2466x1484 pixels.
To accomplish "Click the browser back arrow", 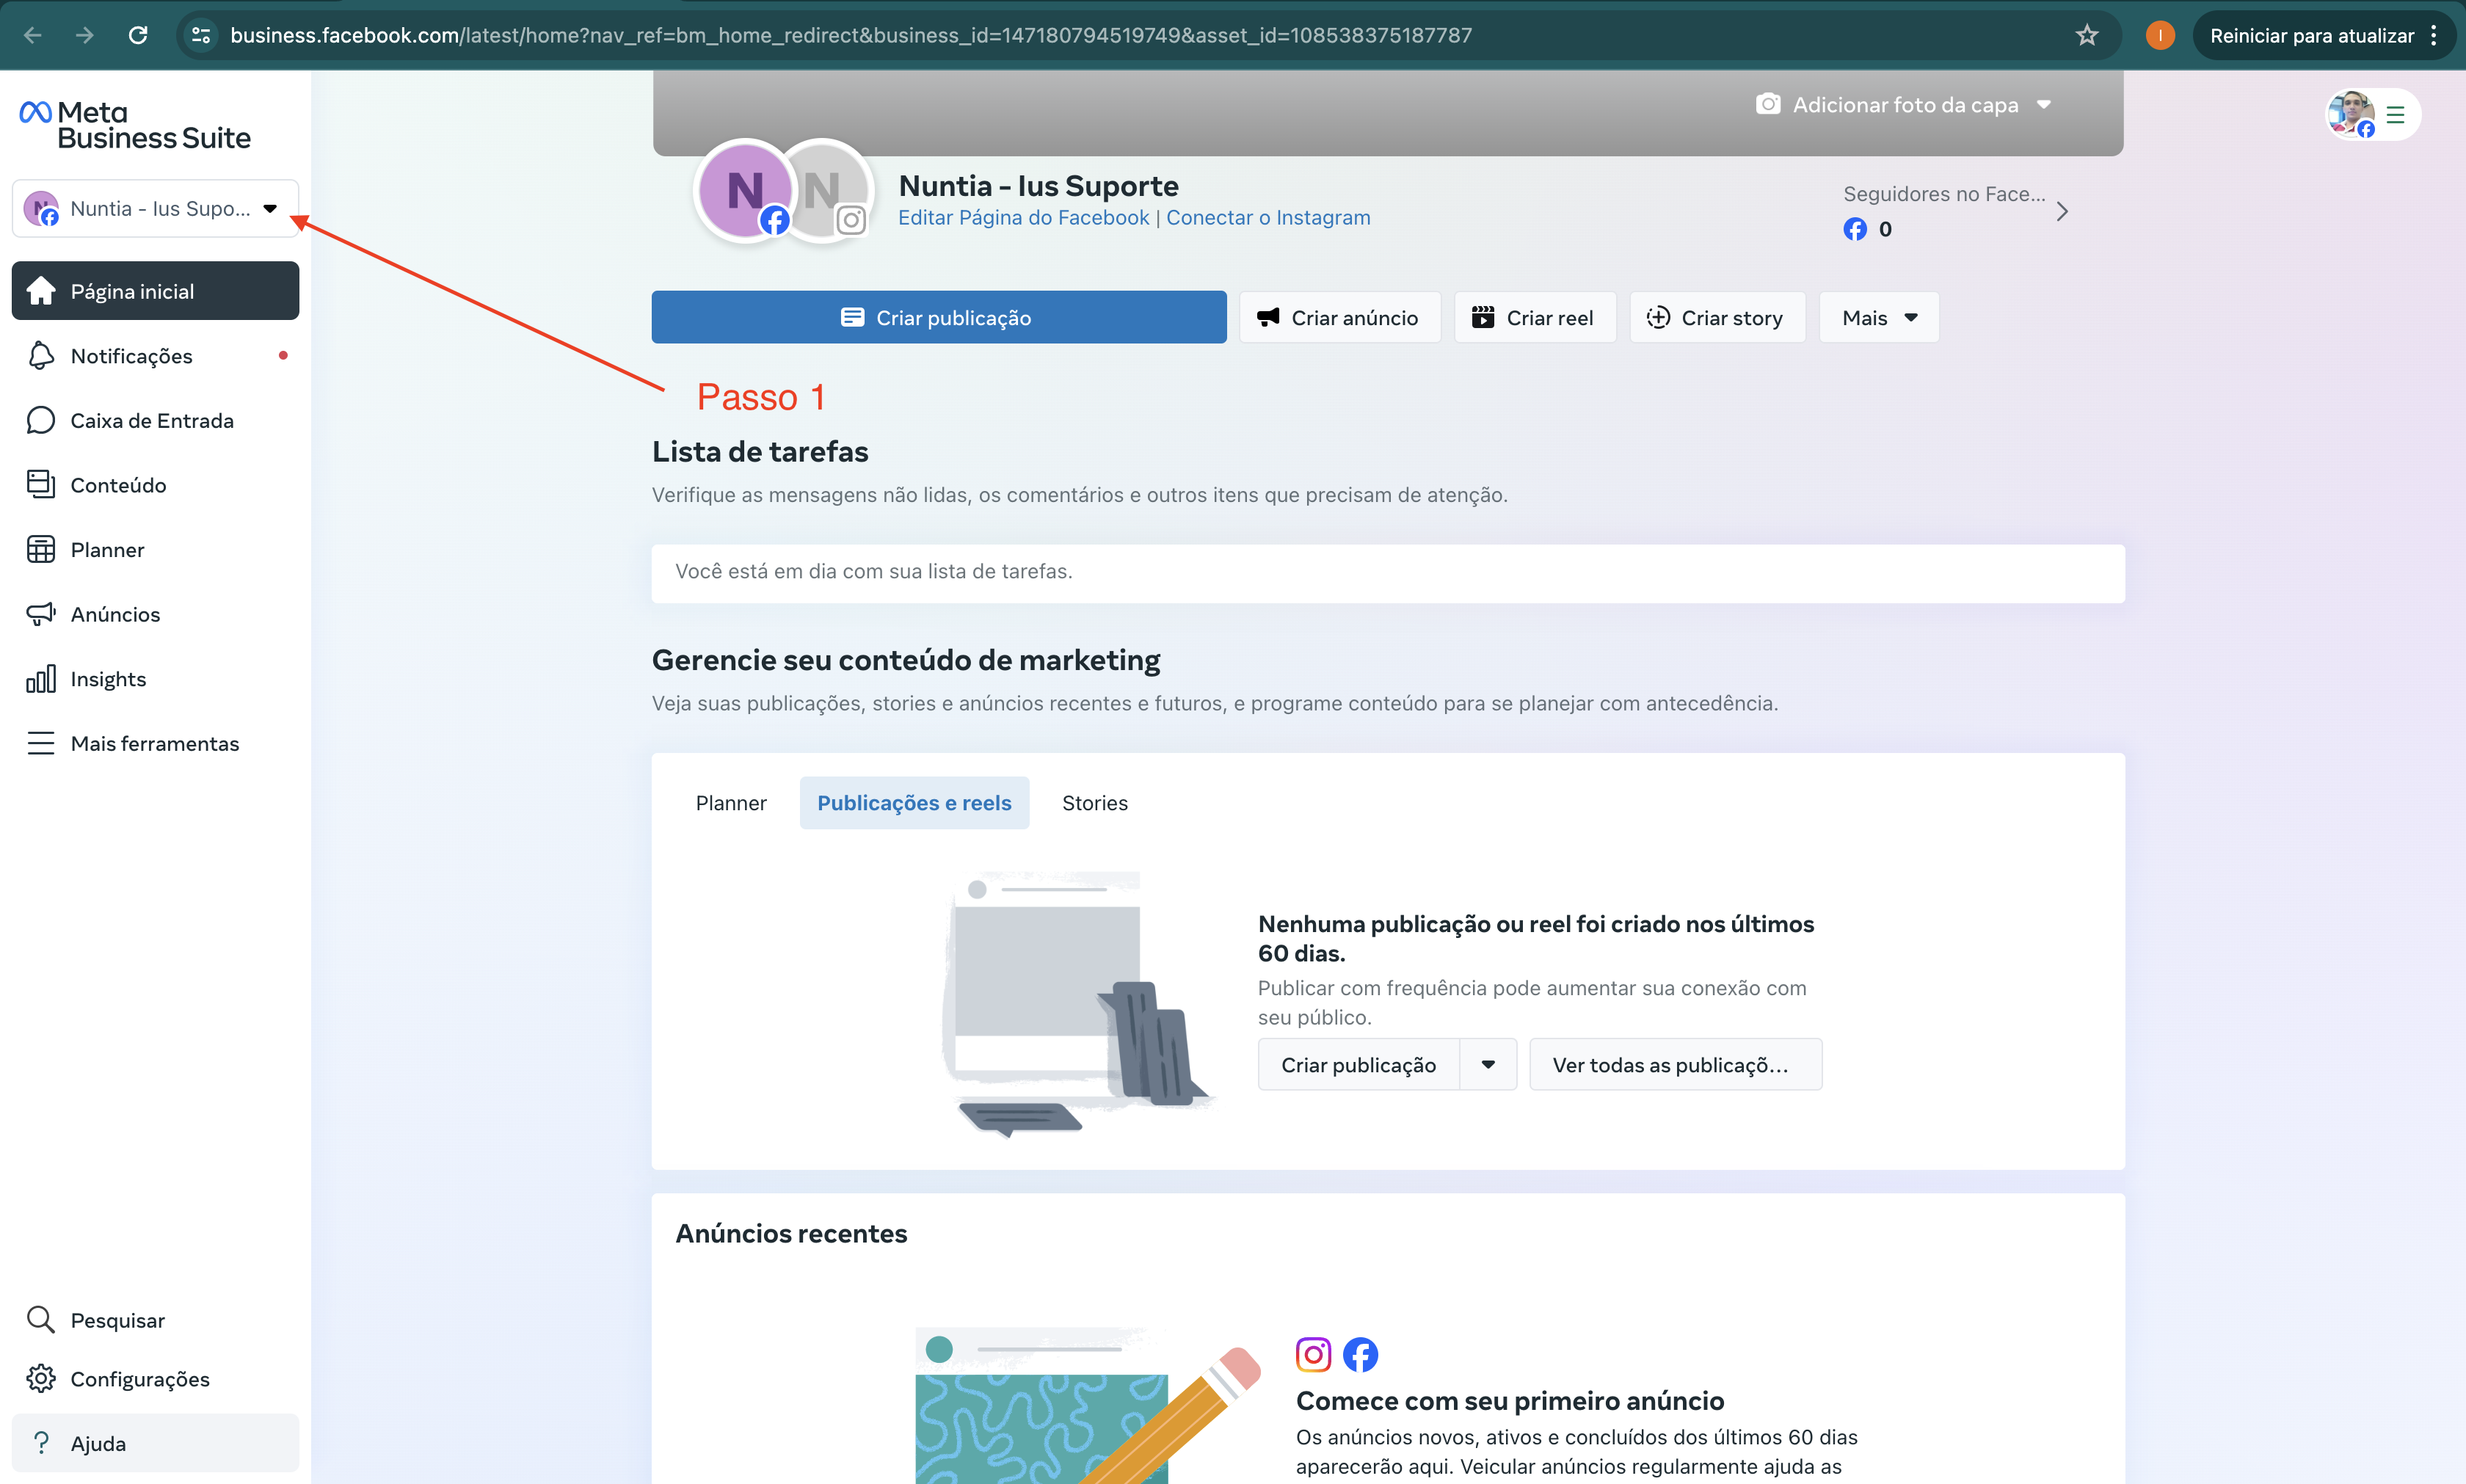I will pos(33,35).
